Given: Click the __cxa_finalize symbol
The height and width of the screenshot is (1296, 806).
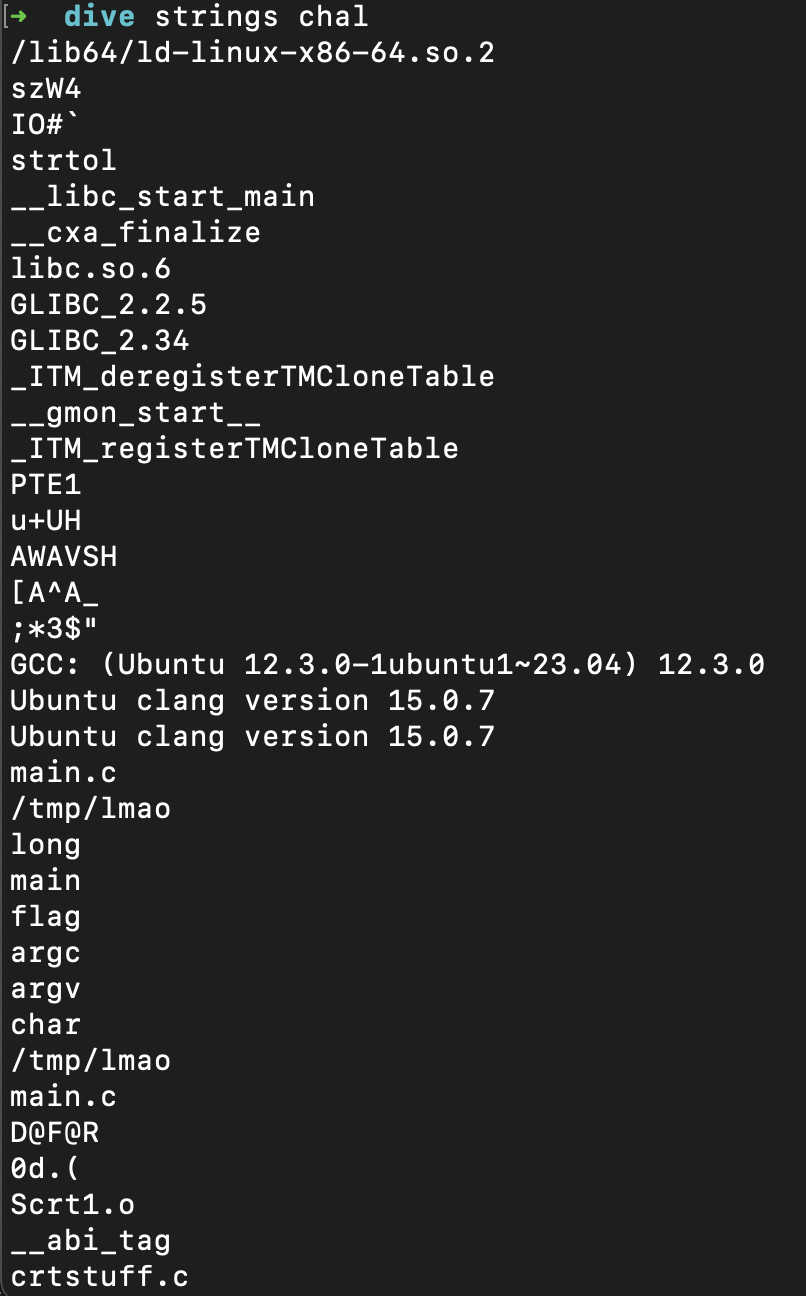Looking at the screenshot, I should pos(135,232).
